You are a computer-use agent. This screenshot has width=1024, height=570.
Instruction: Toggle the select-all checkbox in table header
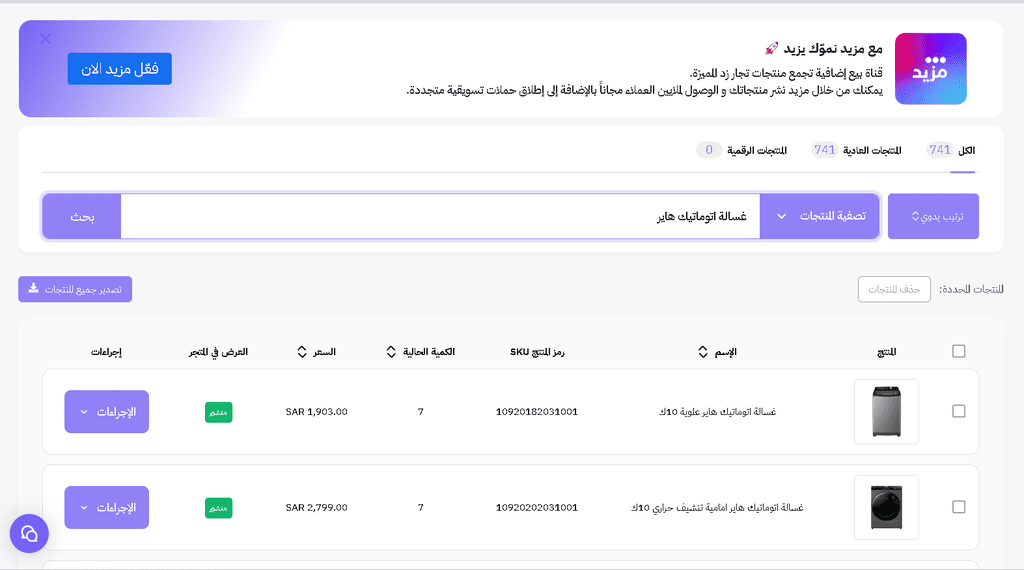pyautogui.click(x=959, y=351)
